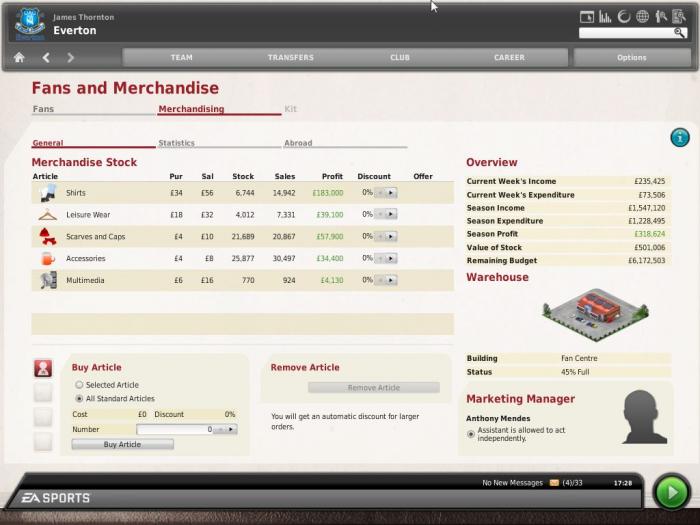700x525 pixels.
Task: Navigate forward with the right arrow
Action: tap(70, 57)
